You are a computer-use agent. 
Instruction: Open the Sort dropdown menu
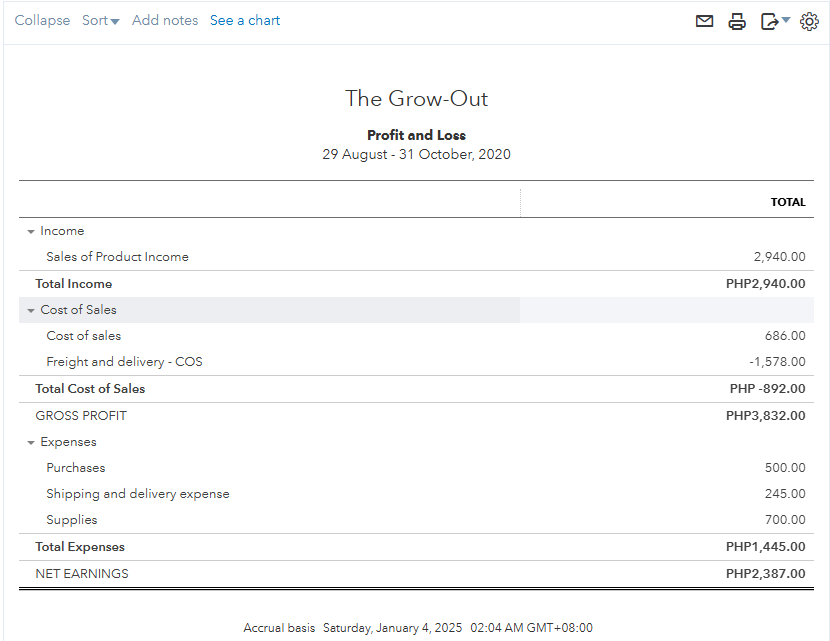coord(100,21)
